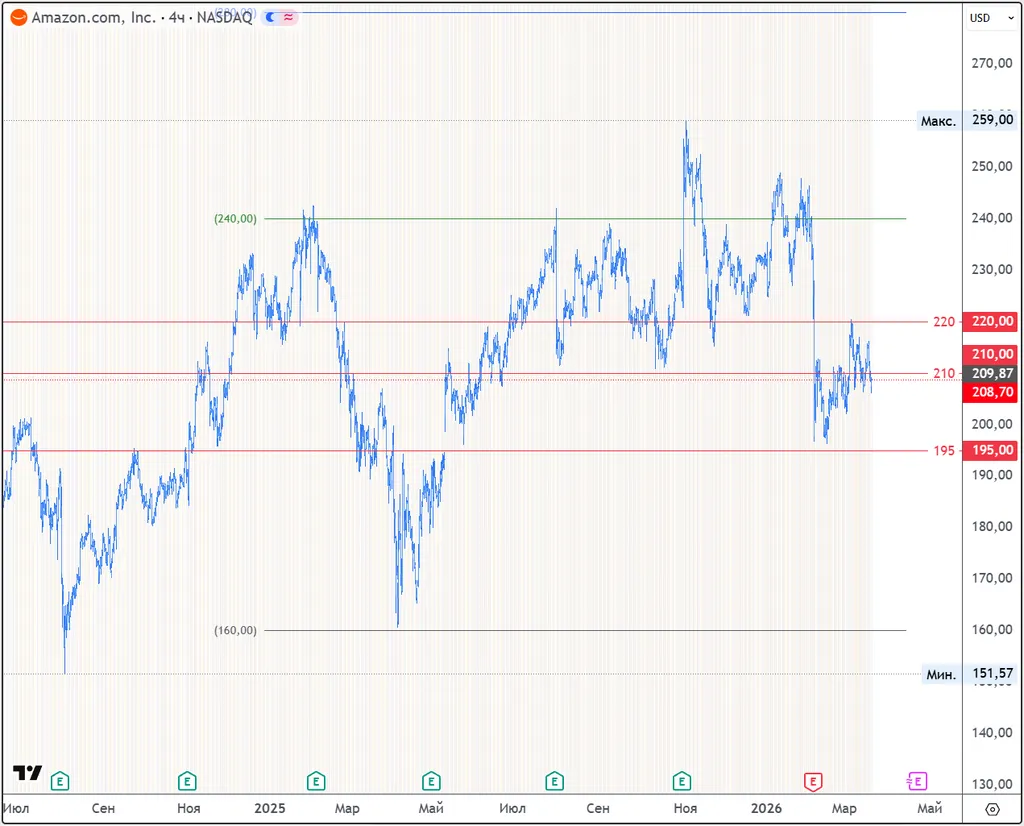Open chart settings via hexagon gear icon
Image resolution: width=1024 pixels, height=826 pixels.
[x=991, y=809]
